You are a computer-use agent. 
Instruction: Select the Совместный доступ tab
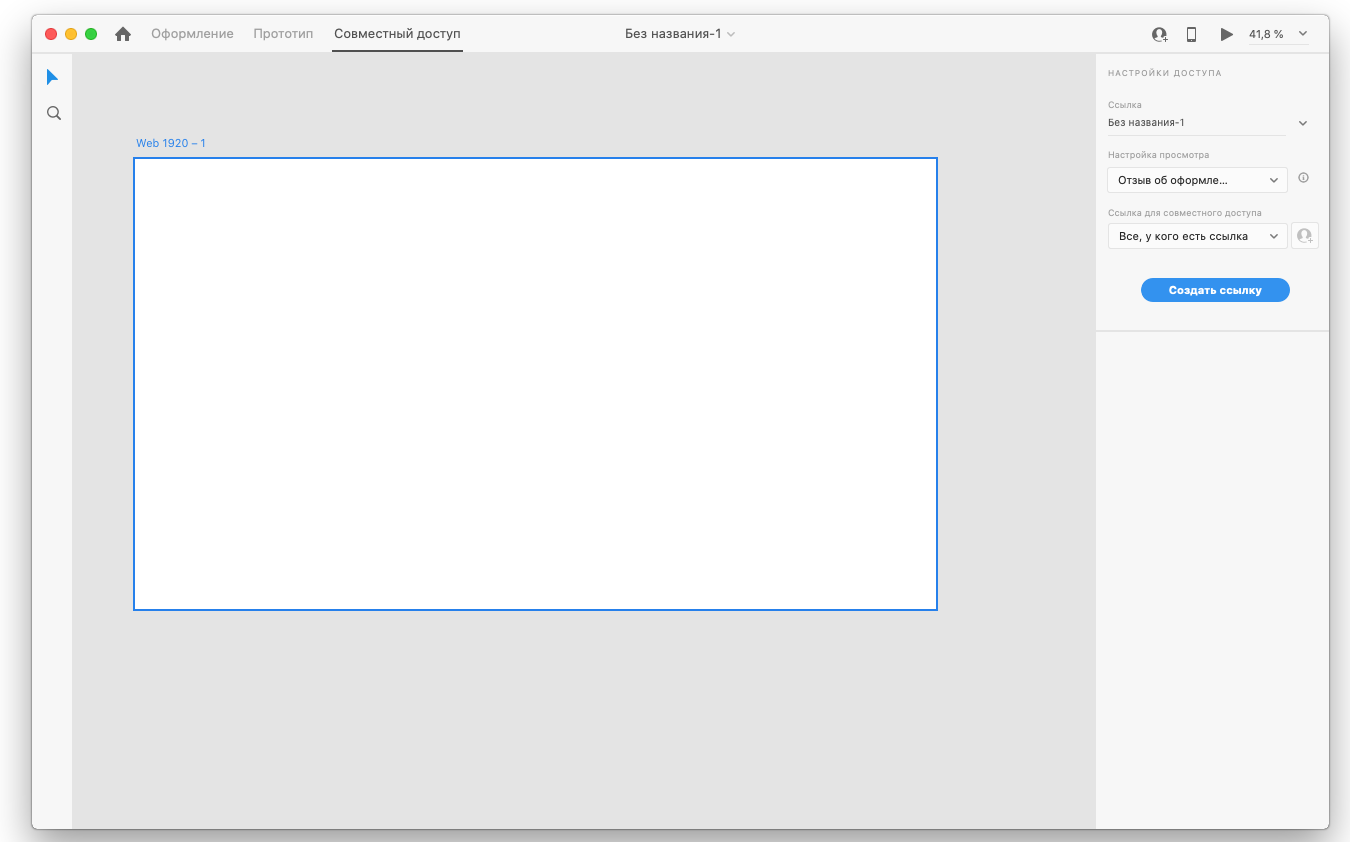tap(397, 34)
